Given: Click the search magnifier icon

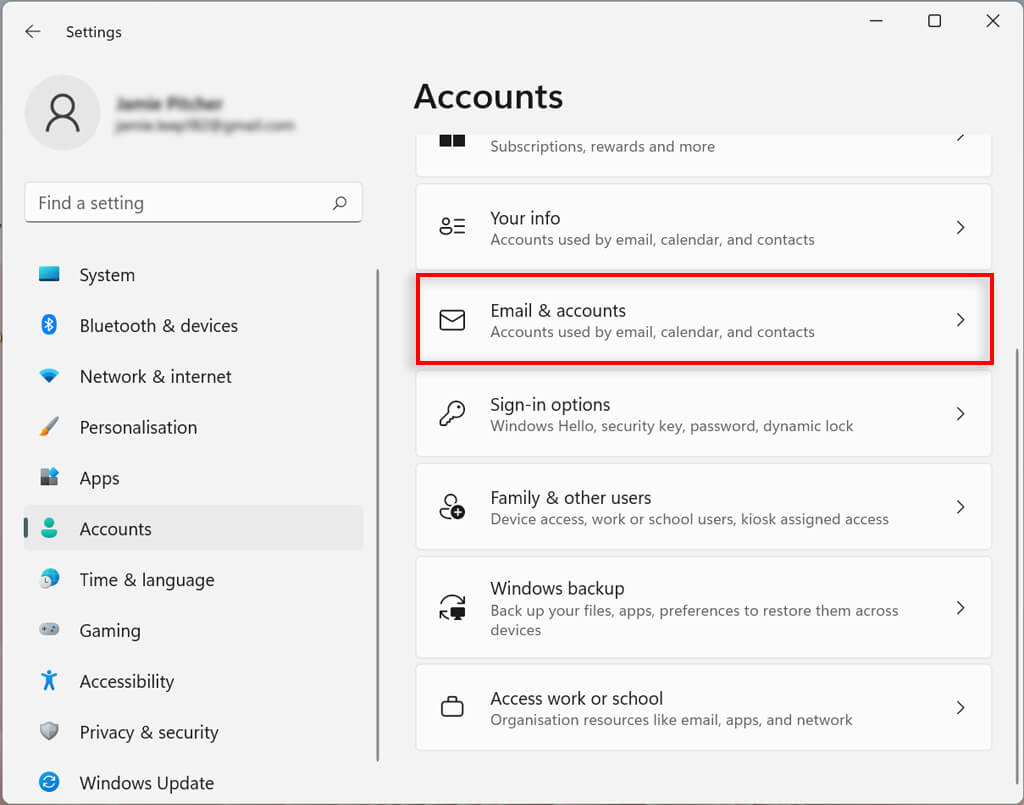Looking at the screenshot, I should tap(340, 203).
